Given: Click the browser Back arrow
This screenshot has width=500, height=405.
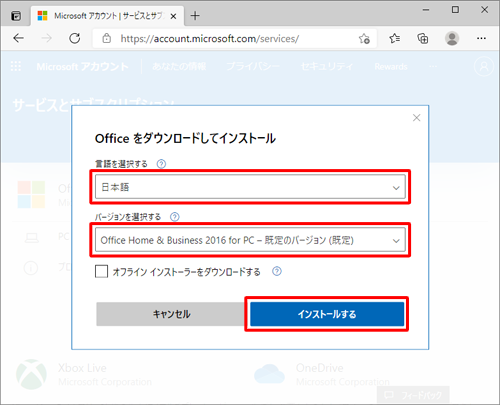Looking at the screenshot, I should tap(18, 38).
